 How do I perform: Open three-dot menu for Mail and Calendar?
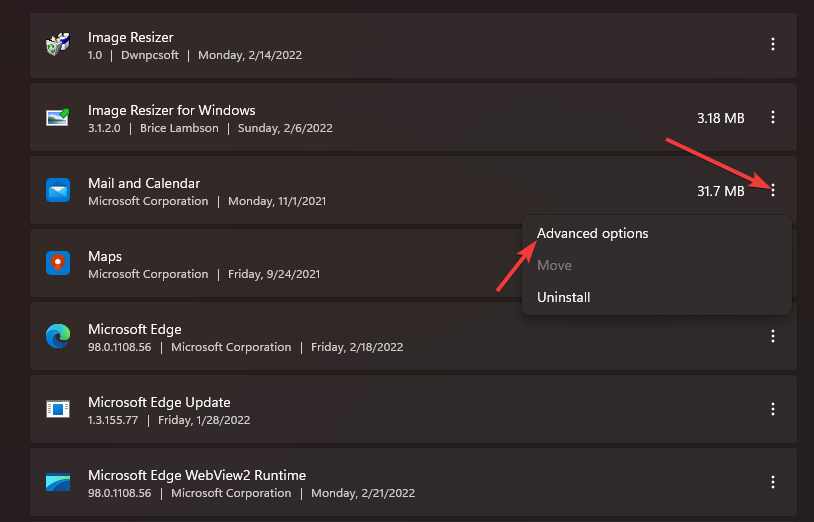click(x=773, y=190)
